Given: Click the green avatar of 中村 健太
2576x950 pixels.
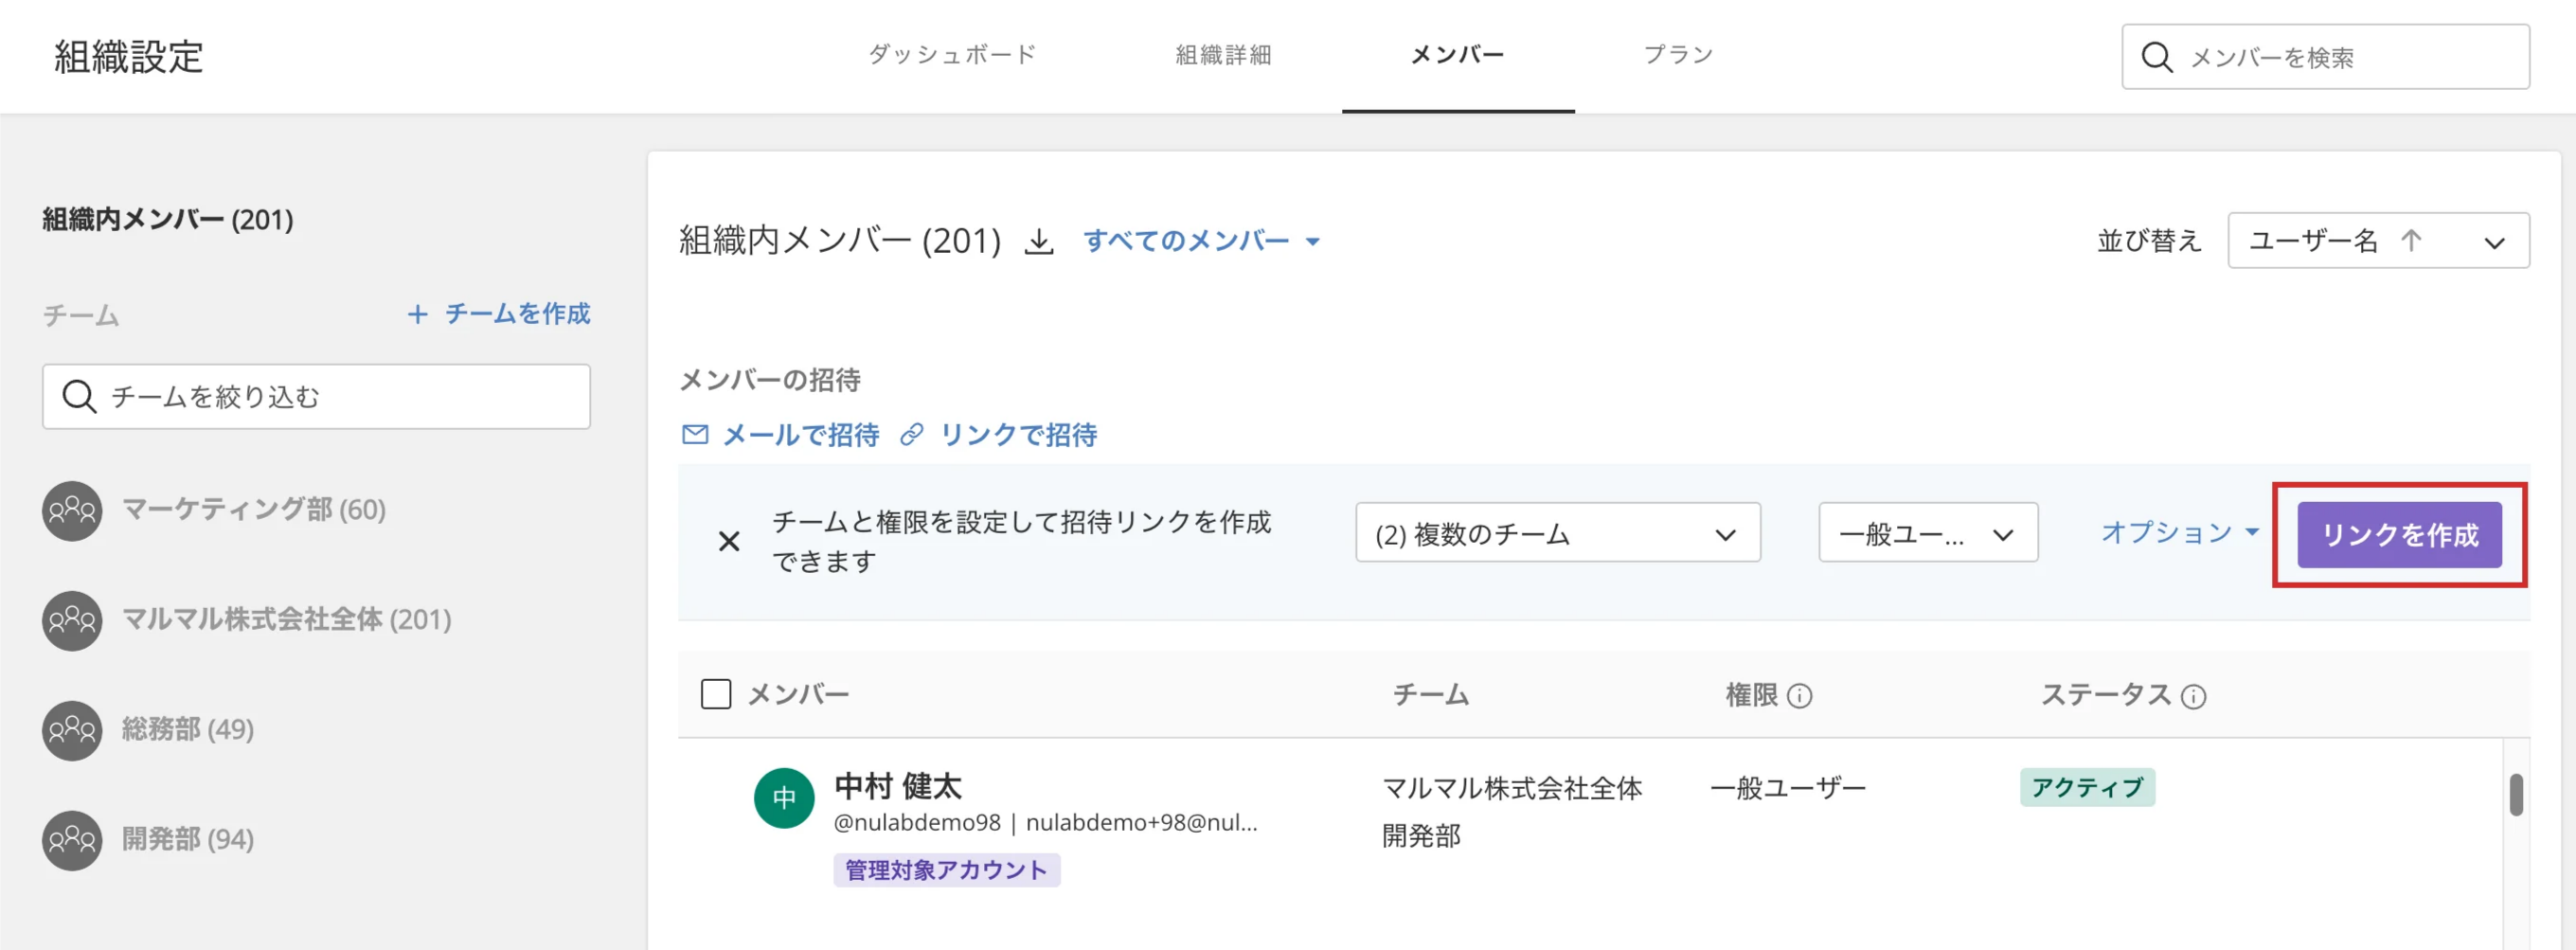Looking at the screenshot, I should [784, 797].
